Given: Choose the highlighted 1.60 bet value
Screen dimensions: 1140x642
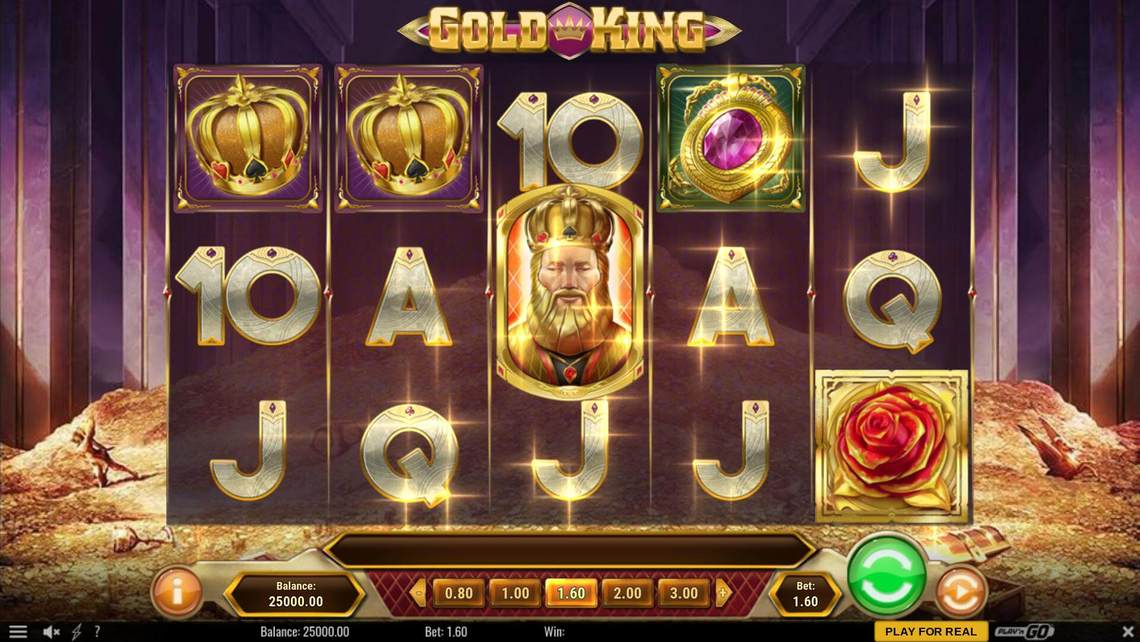Looking at the screenshot, I should 571,593.
